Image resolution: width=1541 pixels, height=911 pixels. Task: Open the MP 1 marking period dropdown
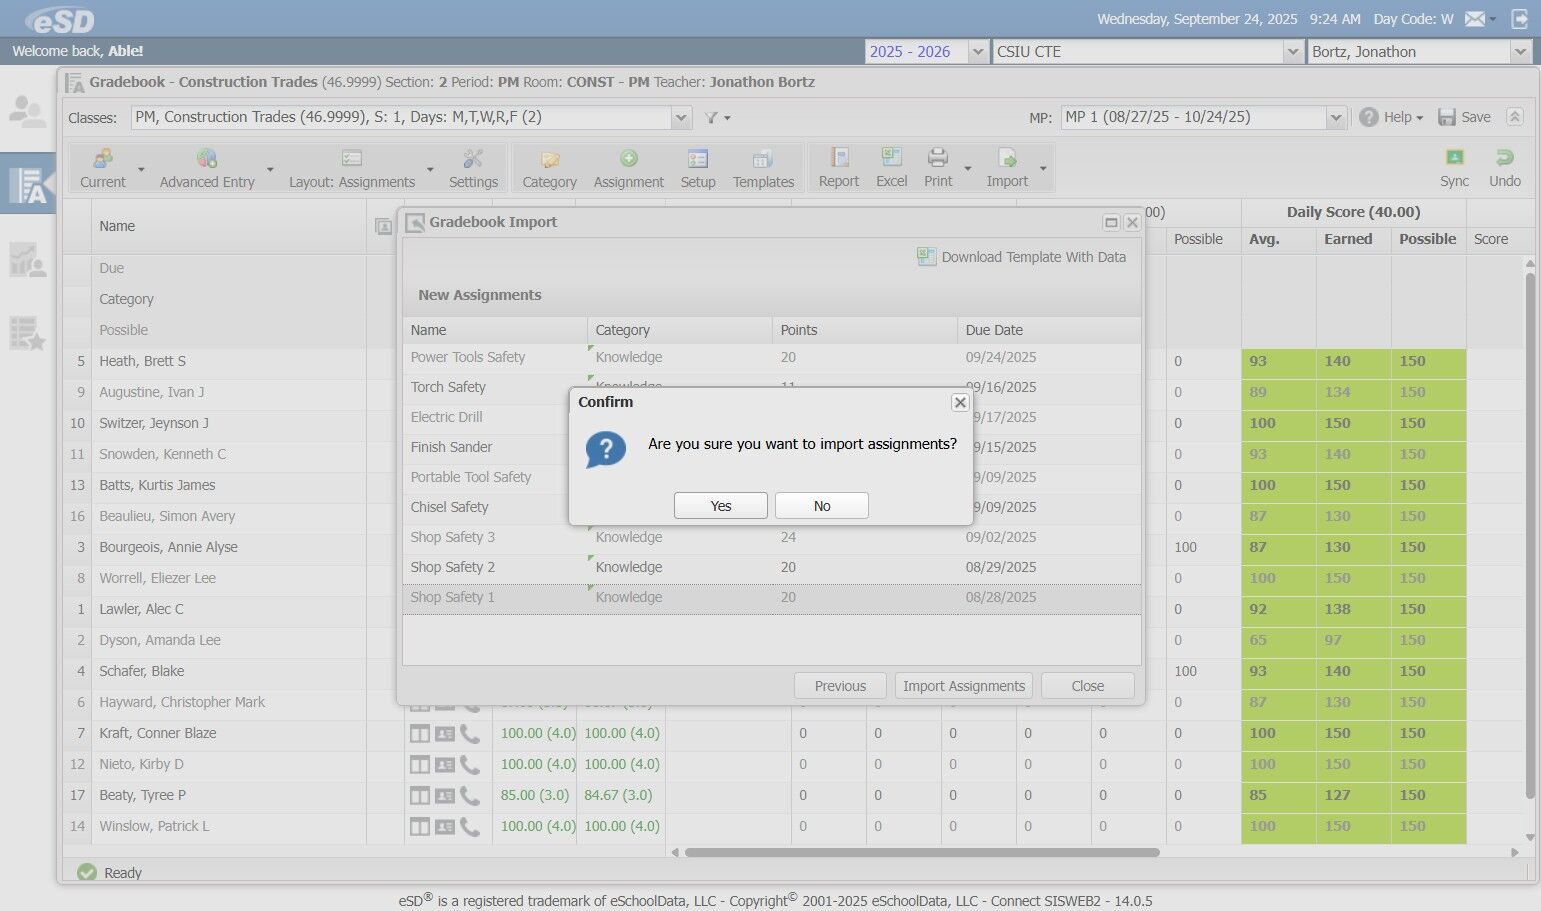[1336, 118]
